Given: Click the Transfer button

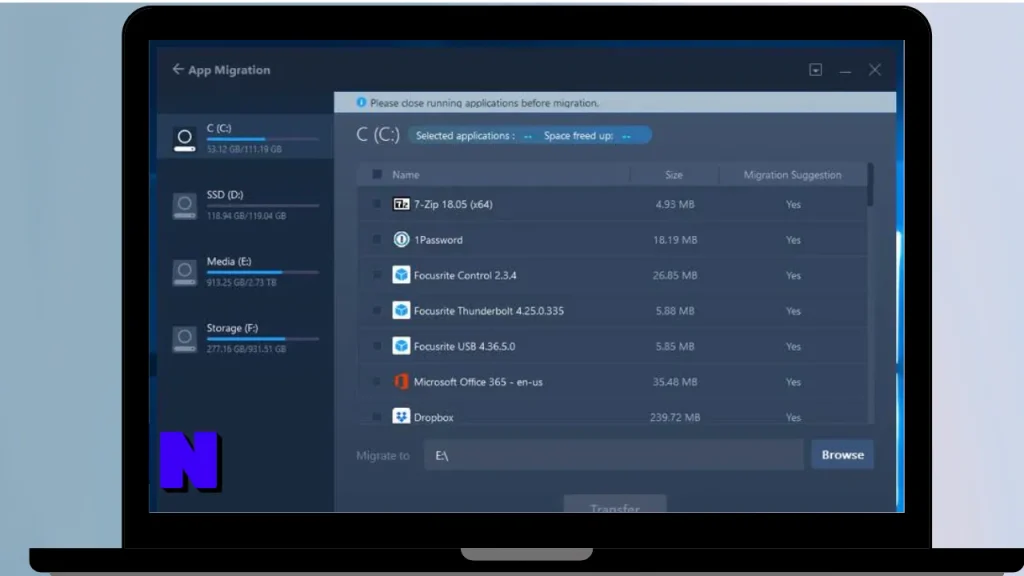Looking at the screenshot, I should point(615,504).
